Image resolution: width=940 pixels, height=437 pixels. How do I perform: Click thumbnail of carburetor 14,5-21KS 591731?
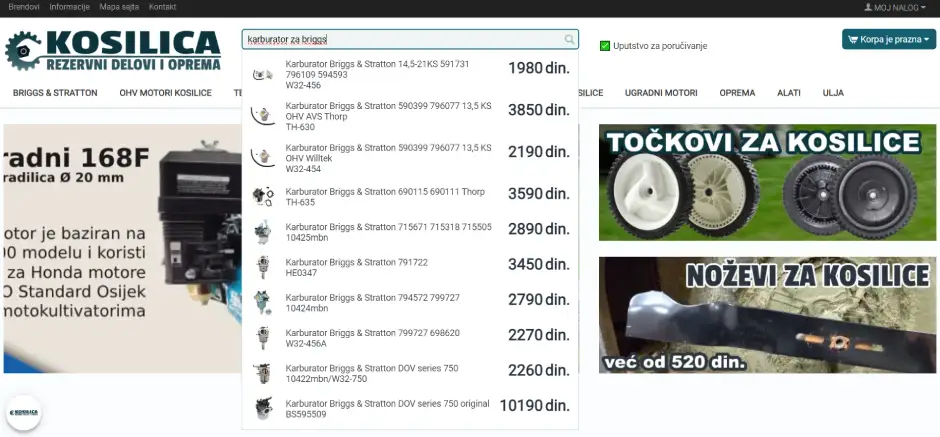coord(262,74)
